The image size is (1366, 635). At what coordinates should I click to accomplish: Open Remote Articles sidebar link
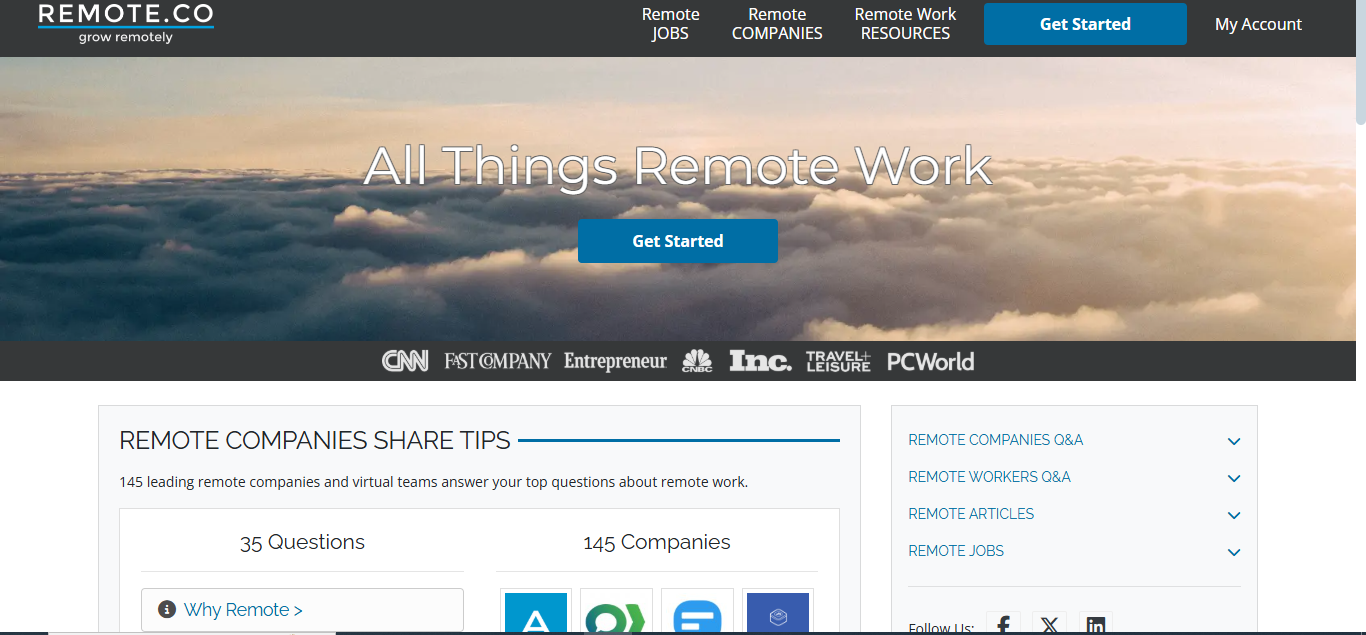(x=971, y=514)
